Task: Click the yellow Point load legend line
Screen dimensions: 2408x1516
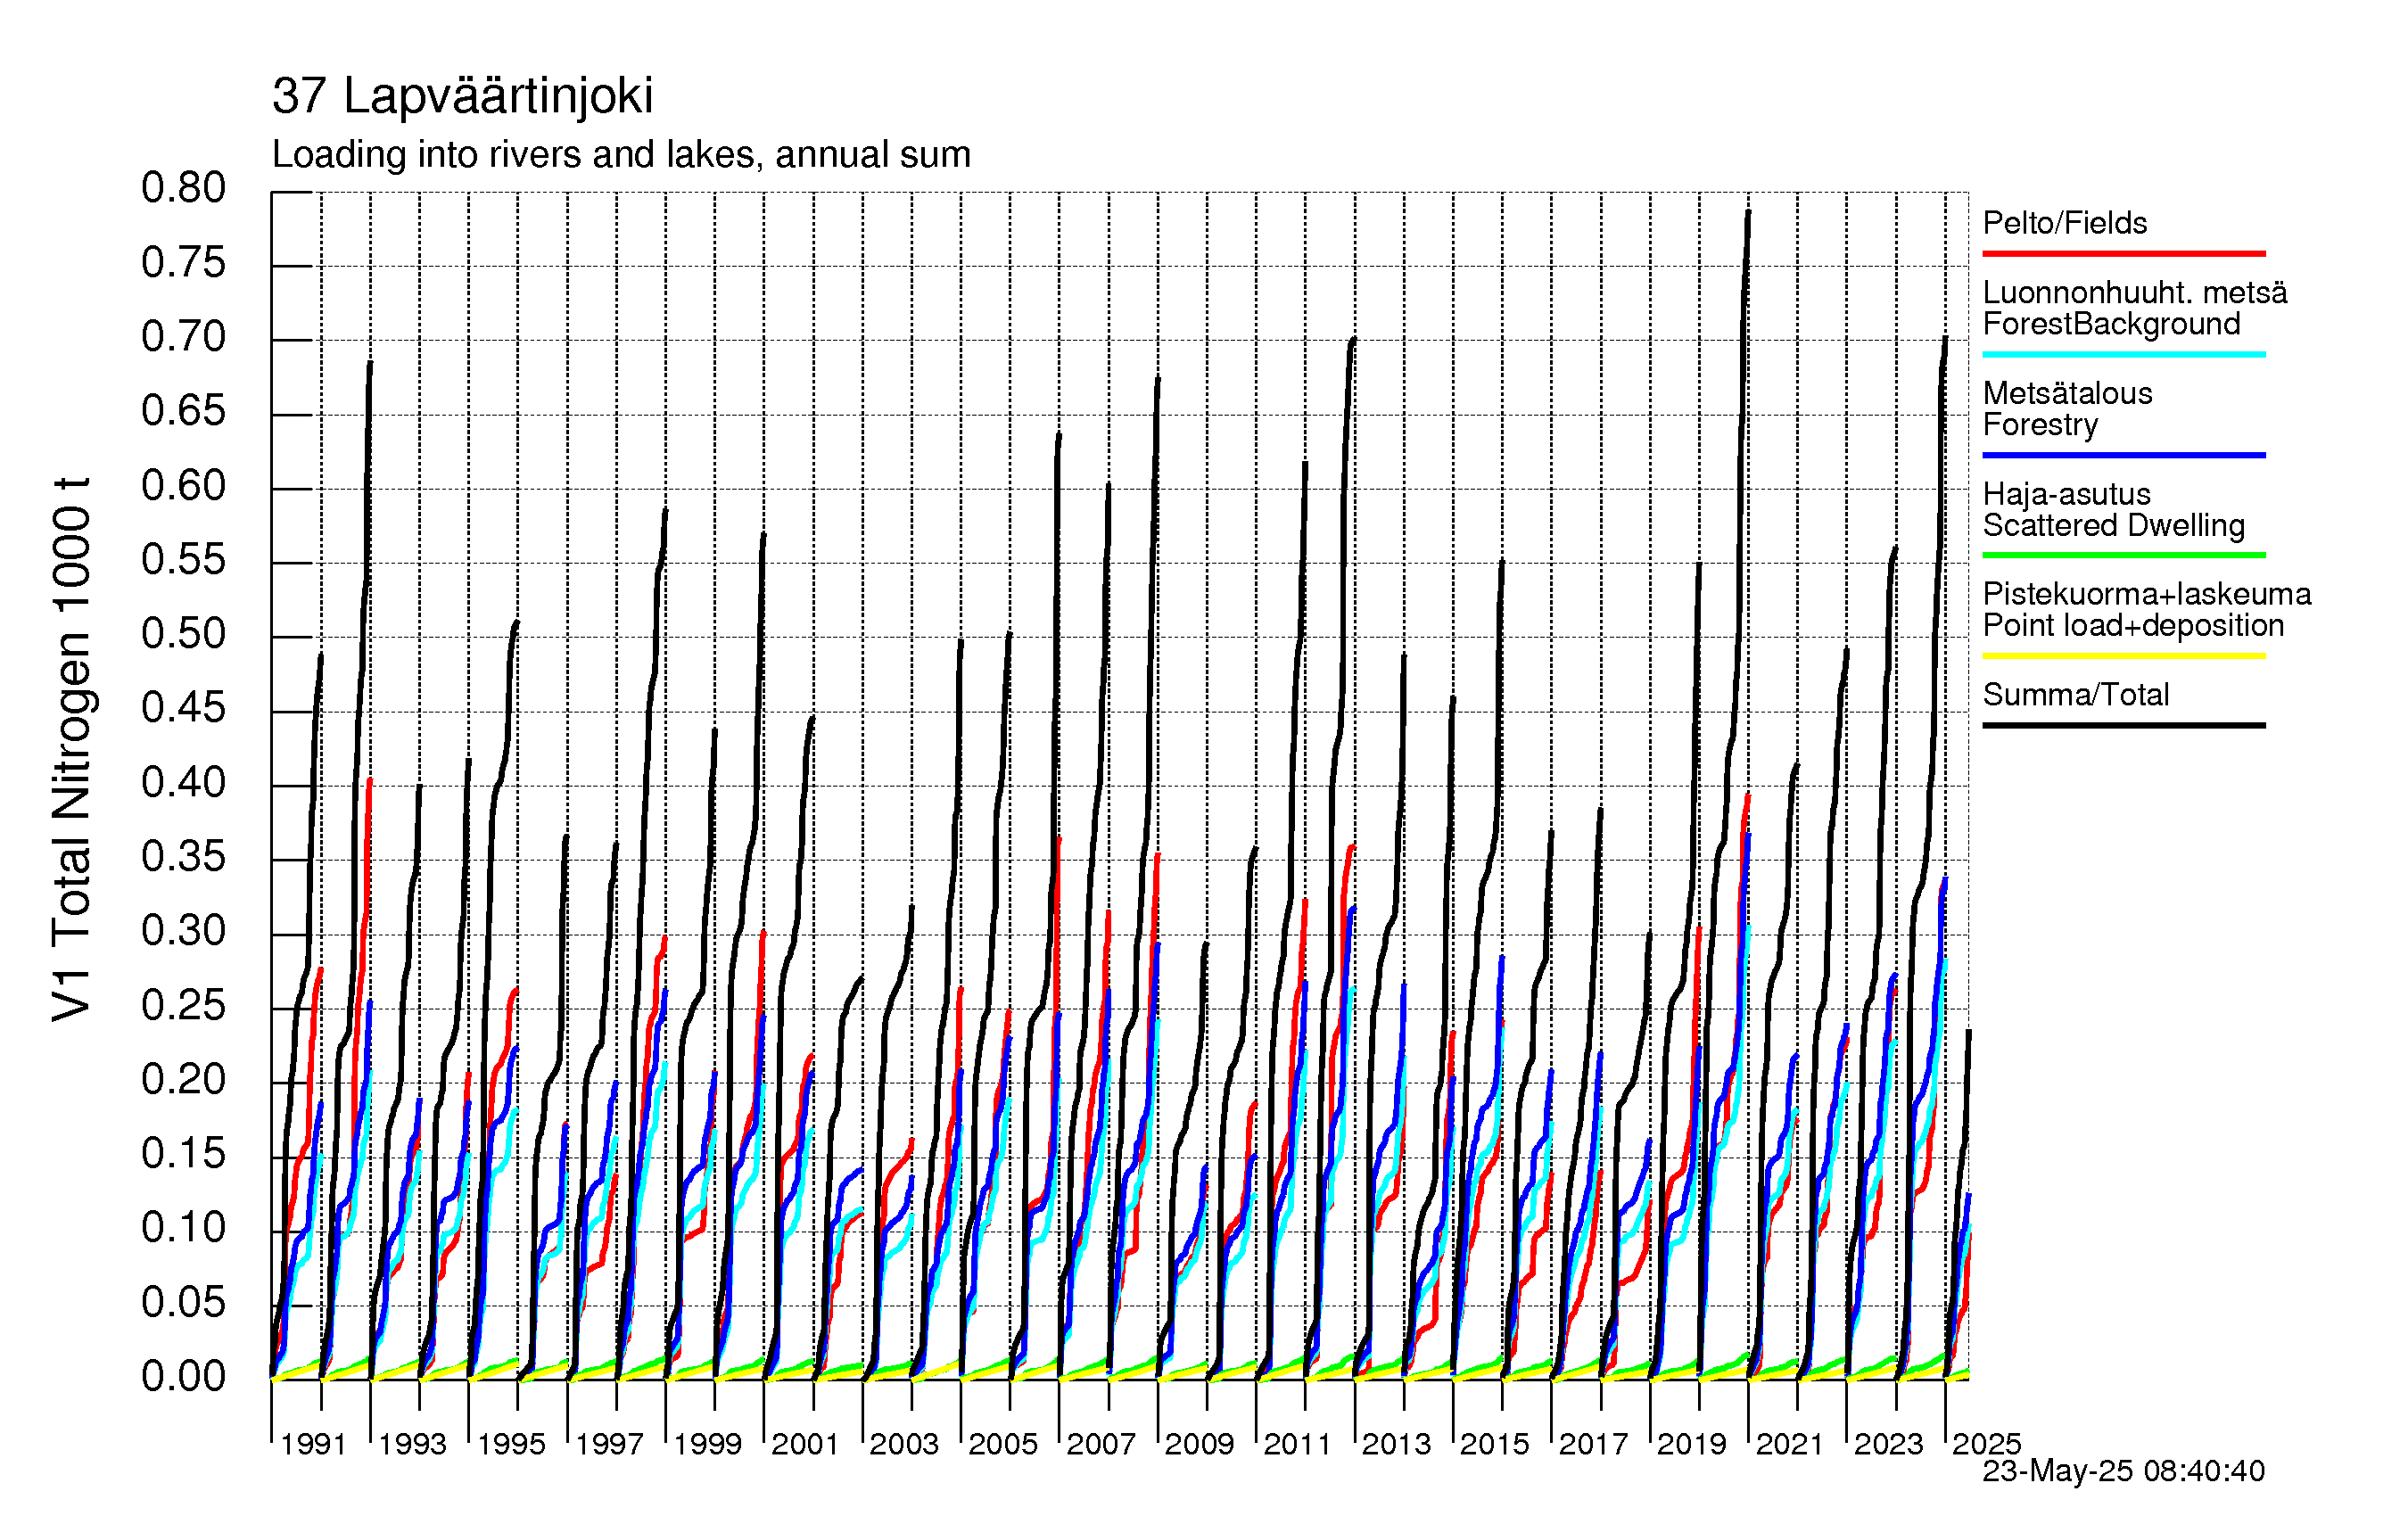Action: pyautogui.click(x=2124, y=656)
